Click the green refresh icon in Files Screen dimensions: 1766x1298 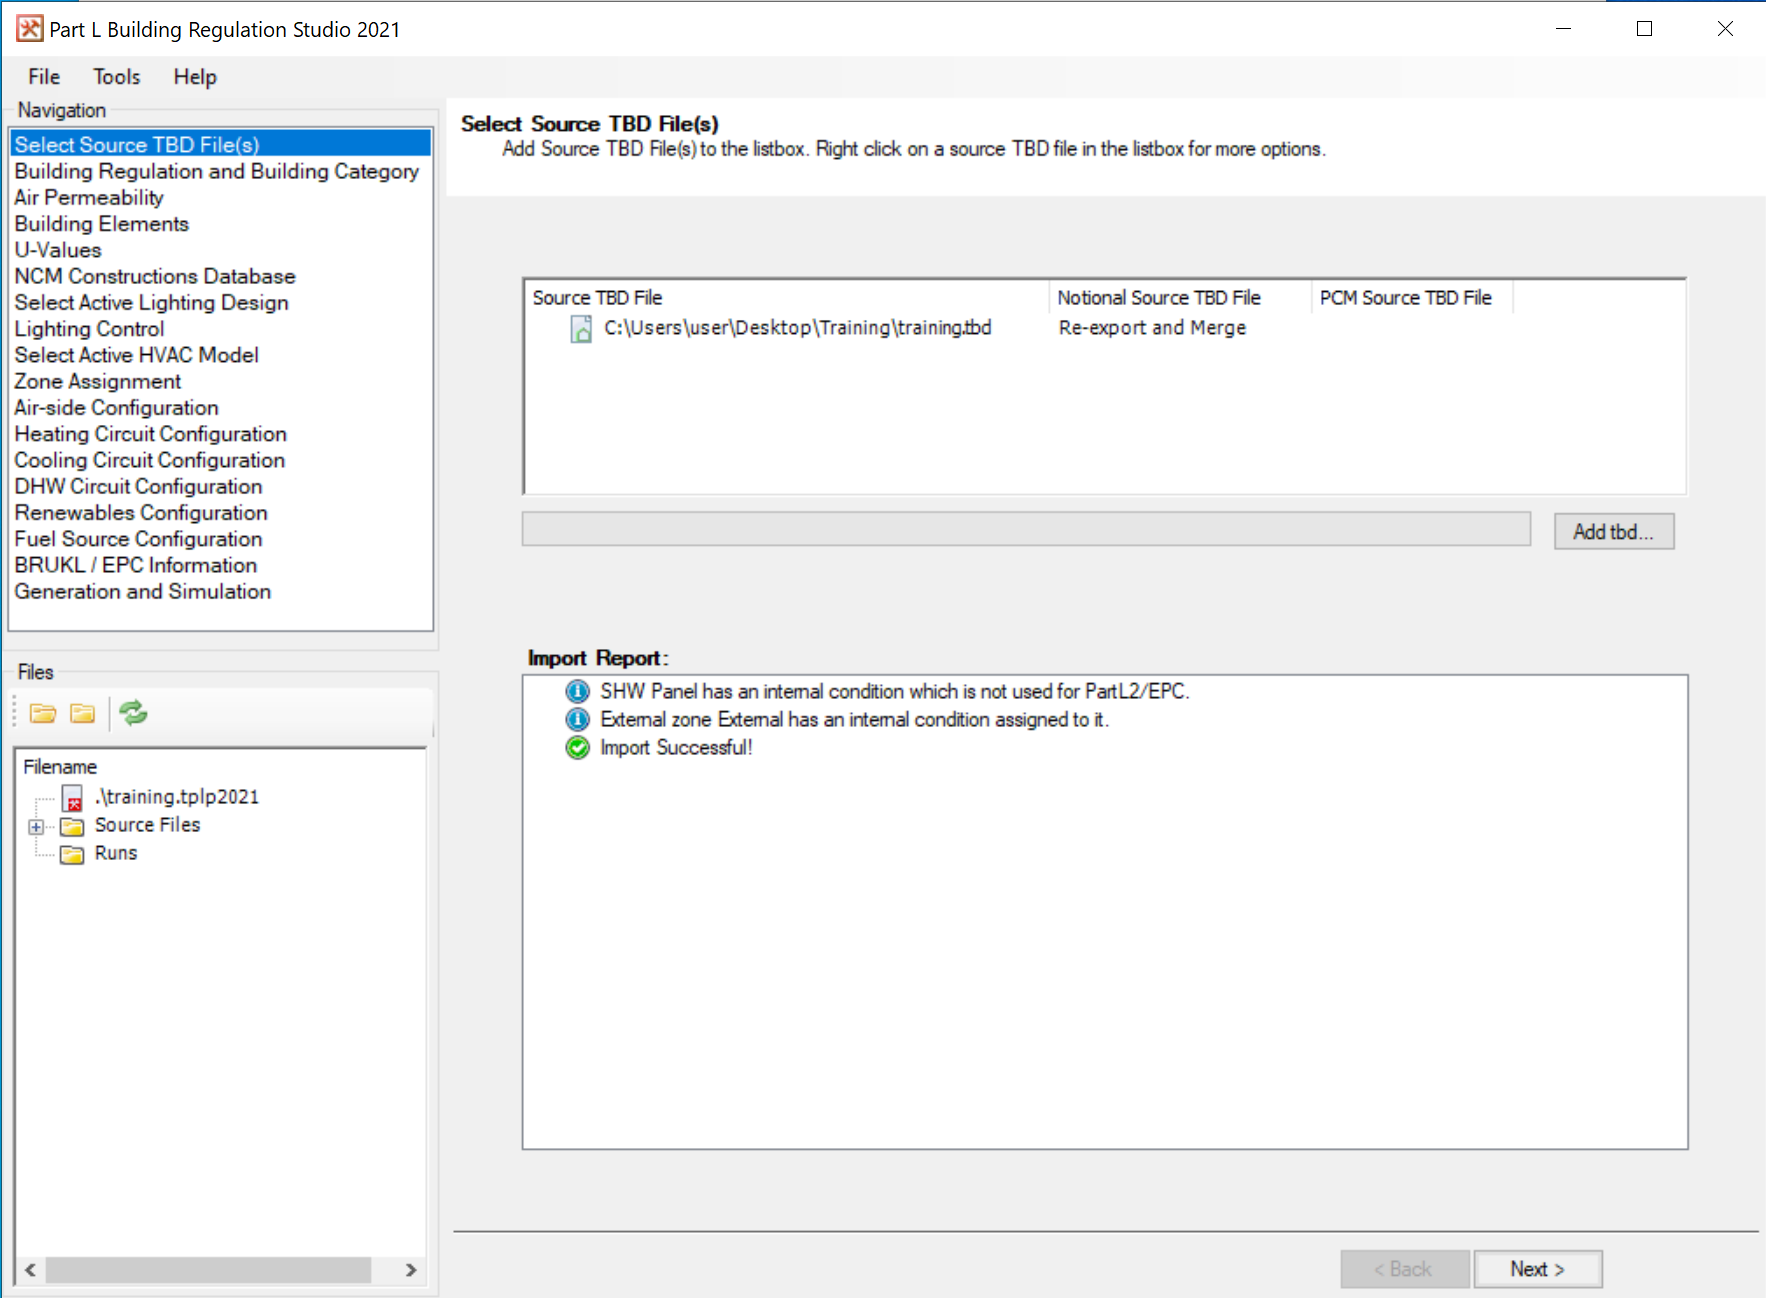click(x=133, y=713)
